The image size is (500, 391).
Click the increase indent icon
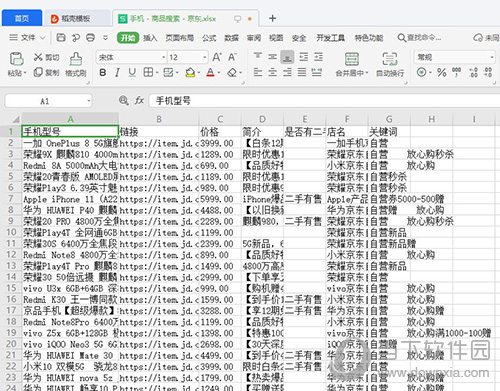point(318,57)
